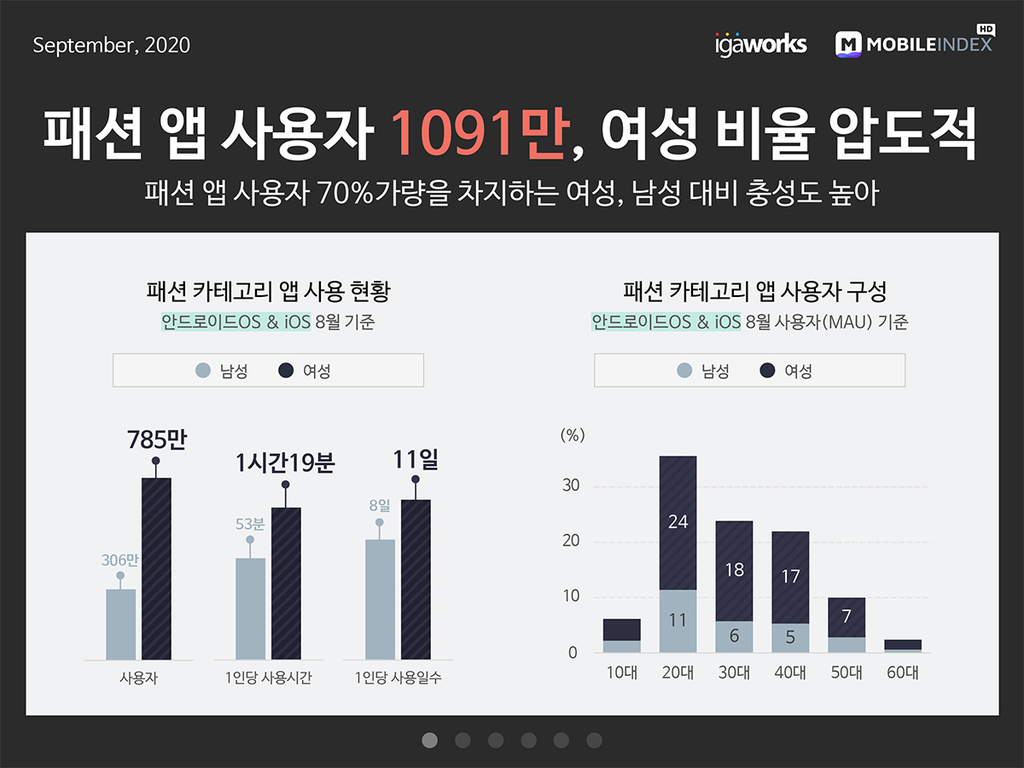Click the 30대 male segment labeled 6
1024x768 pixels.
pyautogui.click(x=734, y=637)
